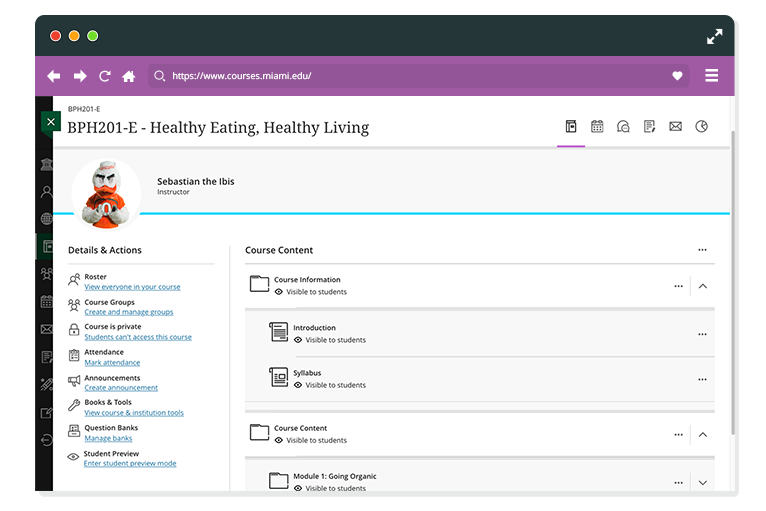766x511 pixels.
Task: Click Sebastian the Ibis profile picture
Action: [x=106, y=194]
